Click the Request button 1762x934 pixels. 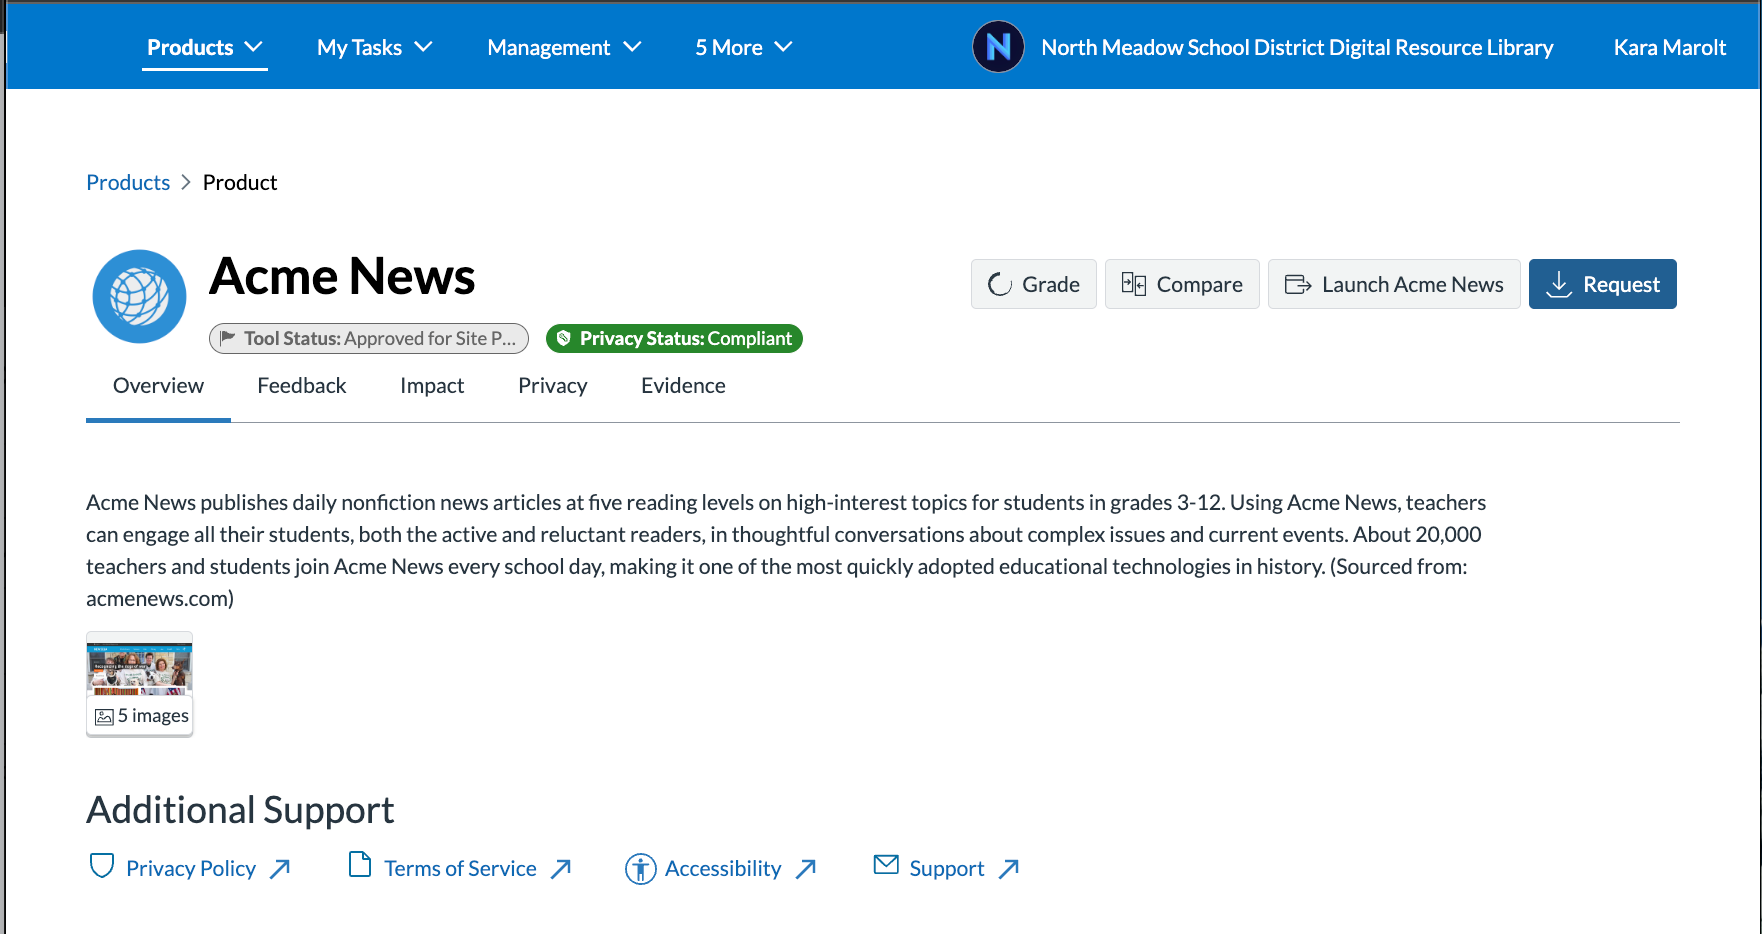click(1603, 284)
